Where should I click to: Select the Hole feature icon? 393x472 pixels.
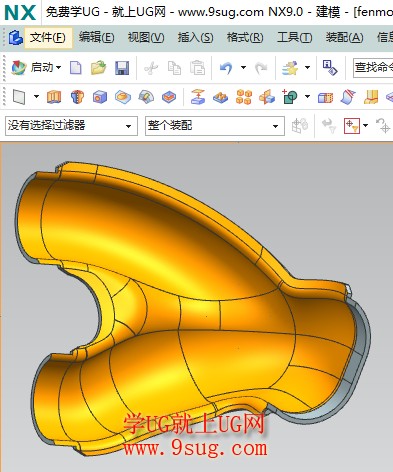coord(100,97)
